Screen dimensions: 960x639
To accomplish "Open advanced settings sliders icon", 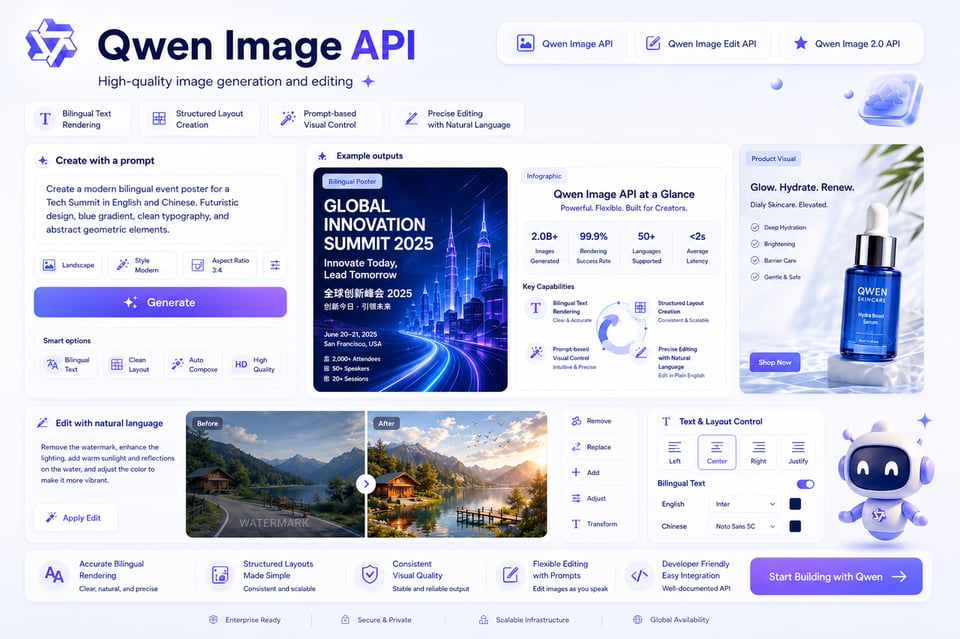I will 276,265.
